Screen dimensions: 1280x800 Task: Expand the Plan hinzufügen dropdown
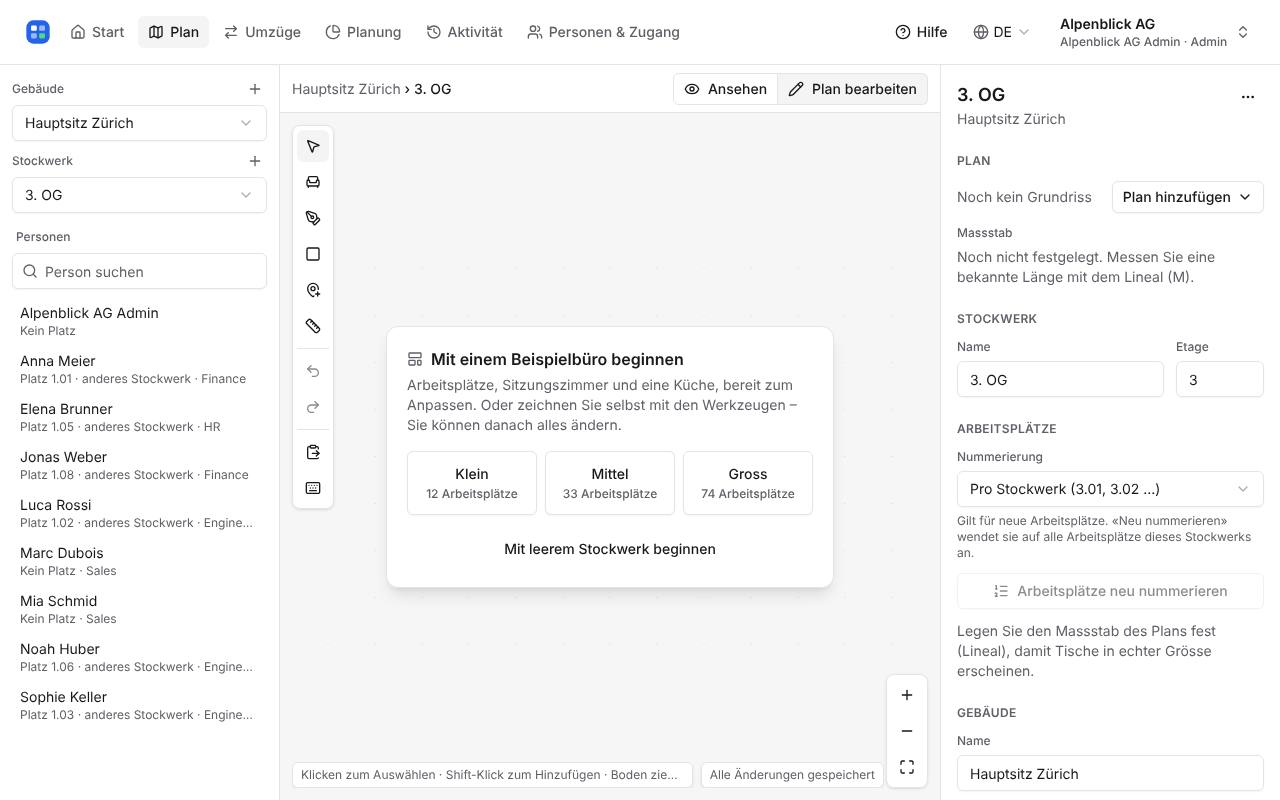(x=1187, y=197)
